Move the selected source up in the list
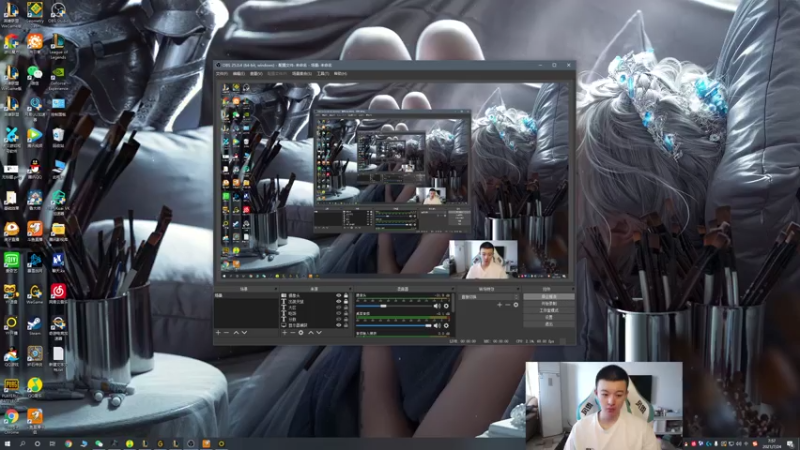The height and width of the screenshot is (450, 800). pos(310,333)
